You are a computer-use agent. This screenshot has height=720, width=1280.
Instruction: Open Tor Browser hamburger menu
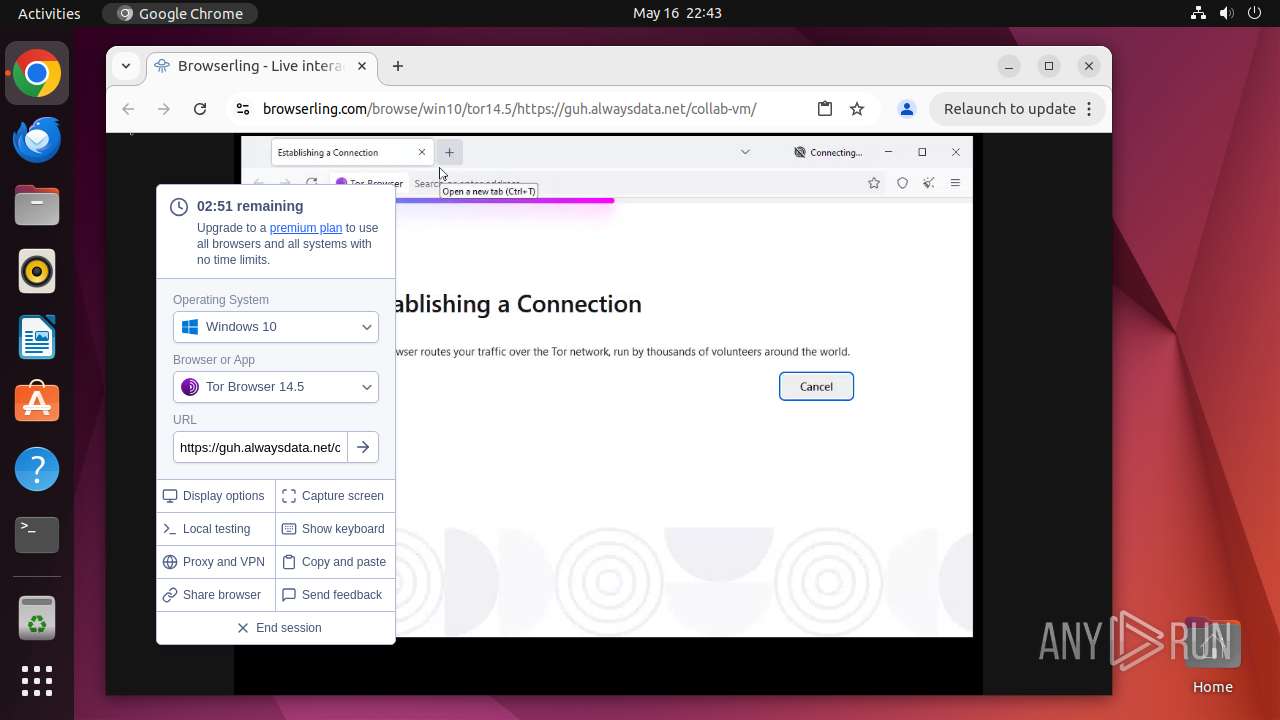click(x=956, y=183)
